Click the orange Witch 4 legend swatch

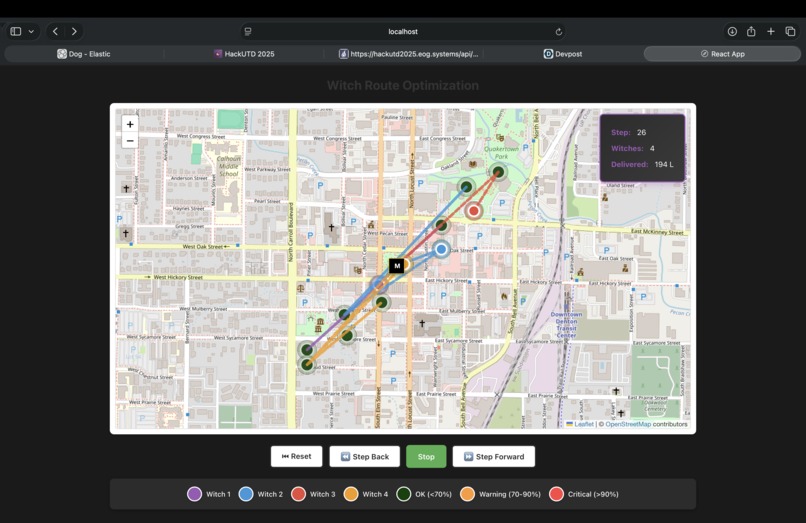[x=351, y=494]
